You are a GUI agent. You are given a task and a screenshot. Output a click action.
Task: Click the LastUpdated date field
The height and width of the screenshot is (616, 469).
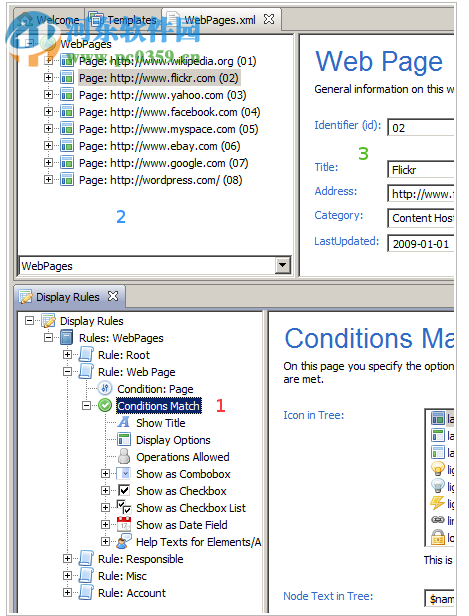[x=421, y=244]
